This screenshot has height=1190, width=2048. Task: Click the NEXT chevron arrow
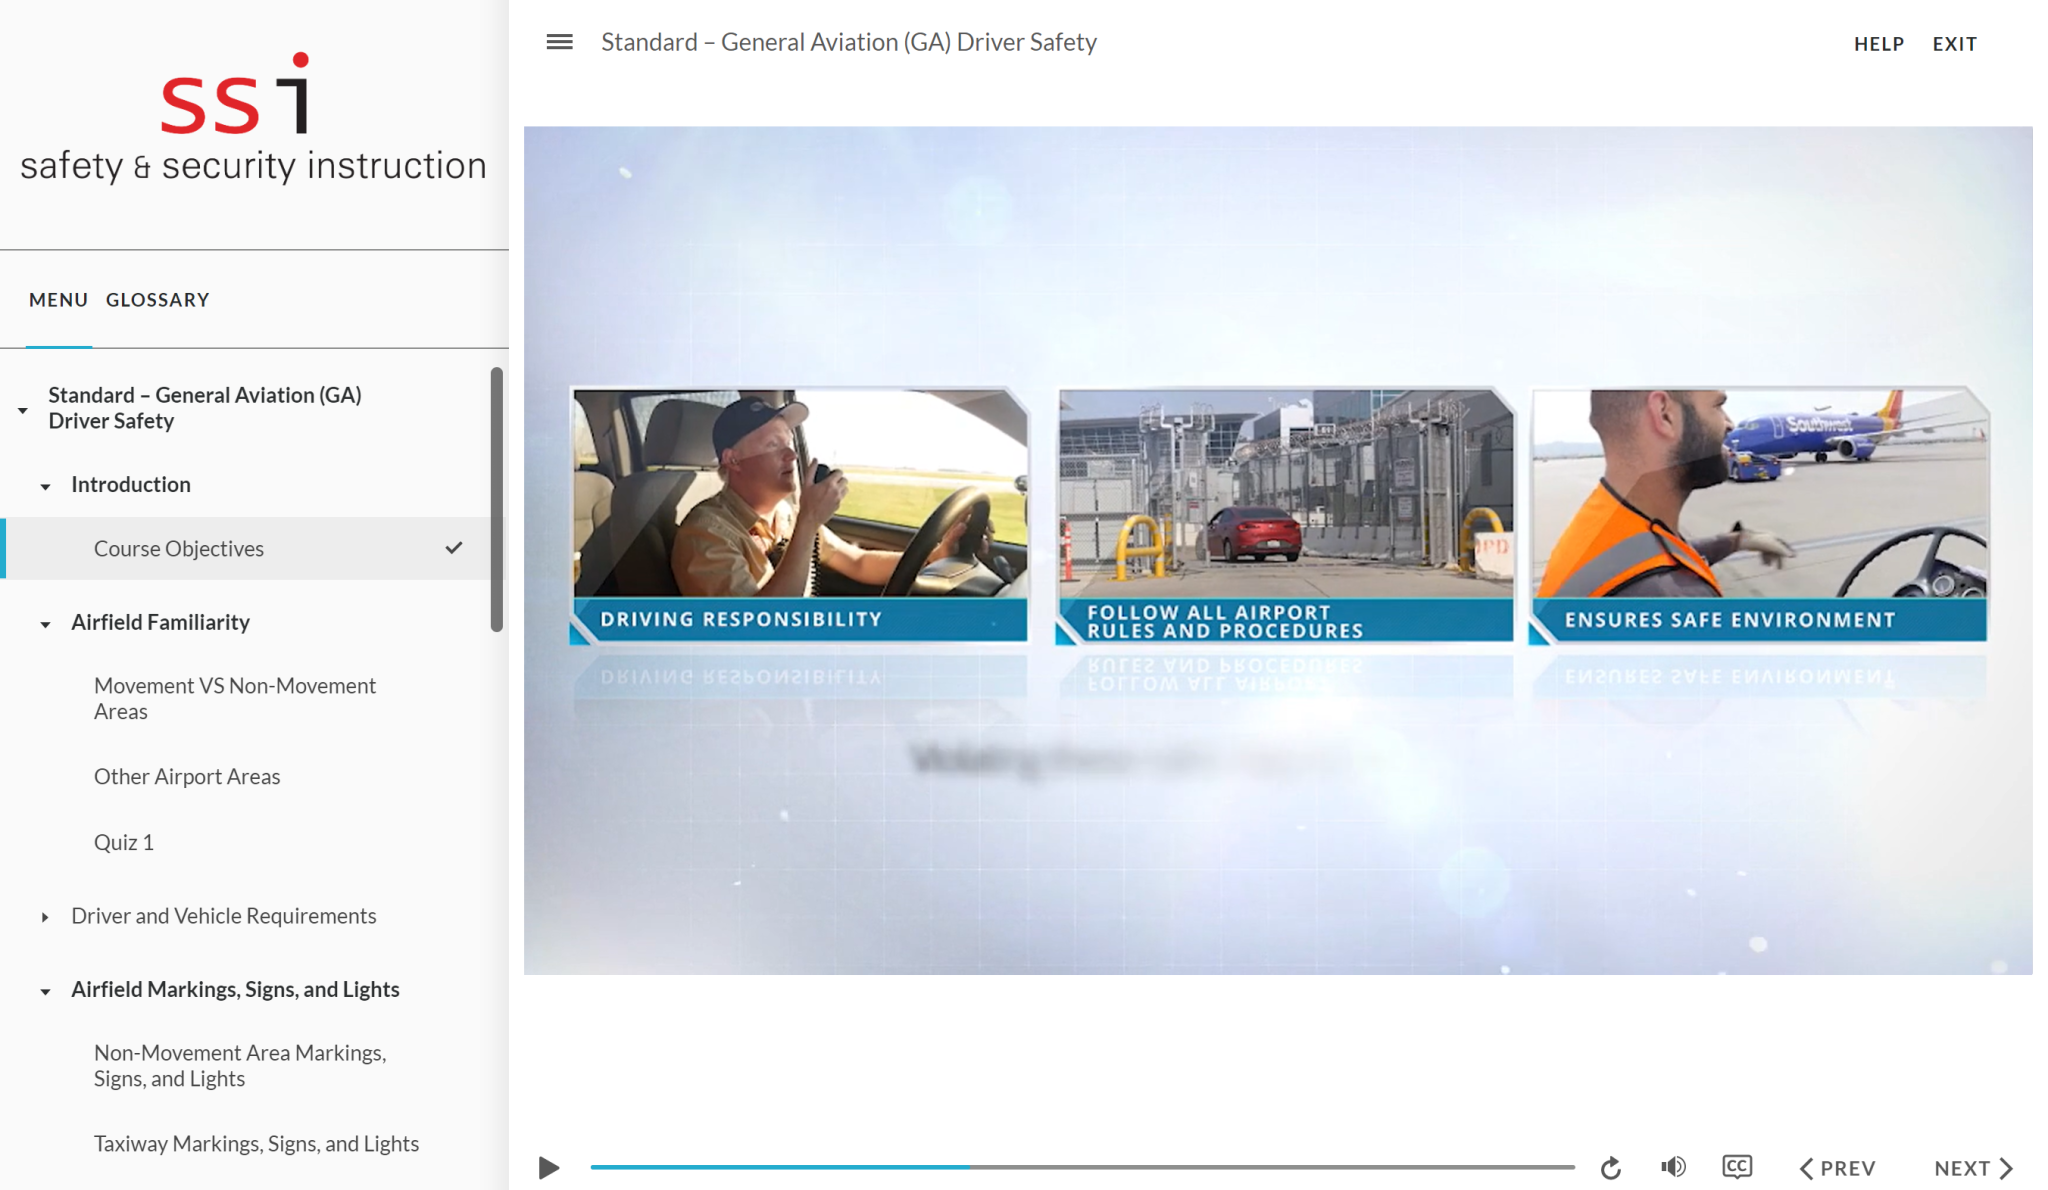coord(2007,1167)
